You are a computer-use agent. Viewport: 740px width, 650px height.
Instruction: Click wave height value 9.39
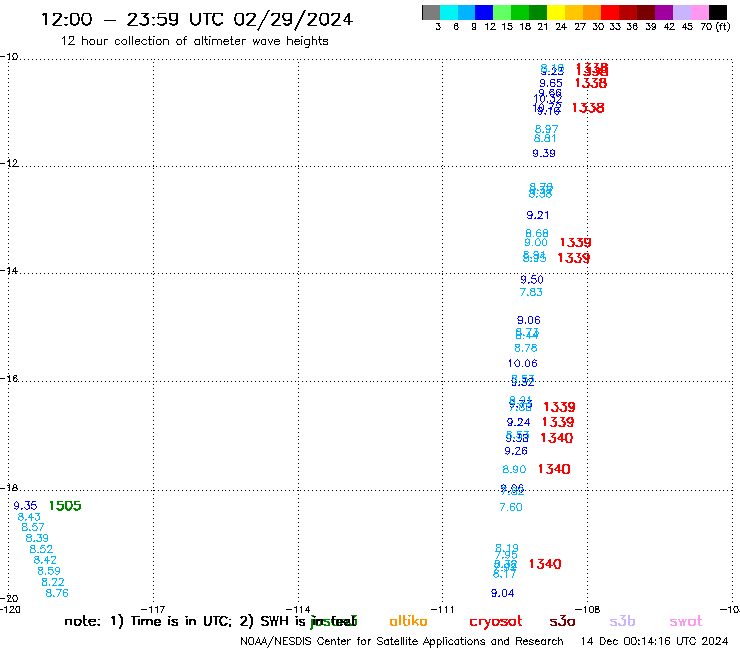point(544,153)
